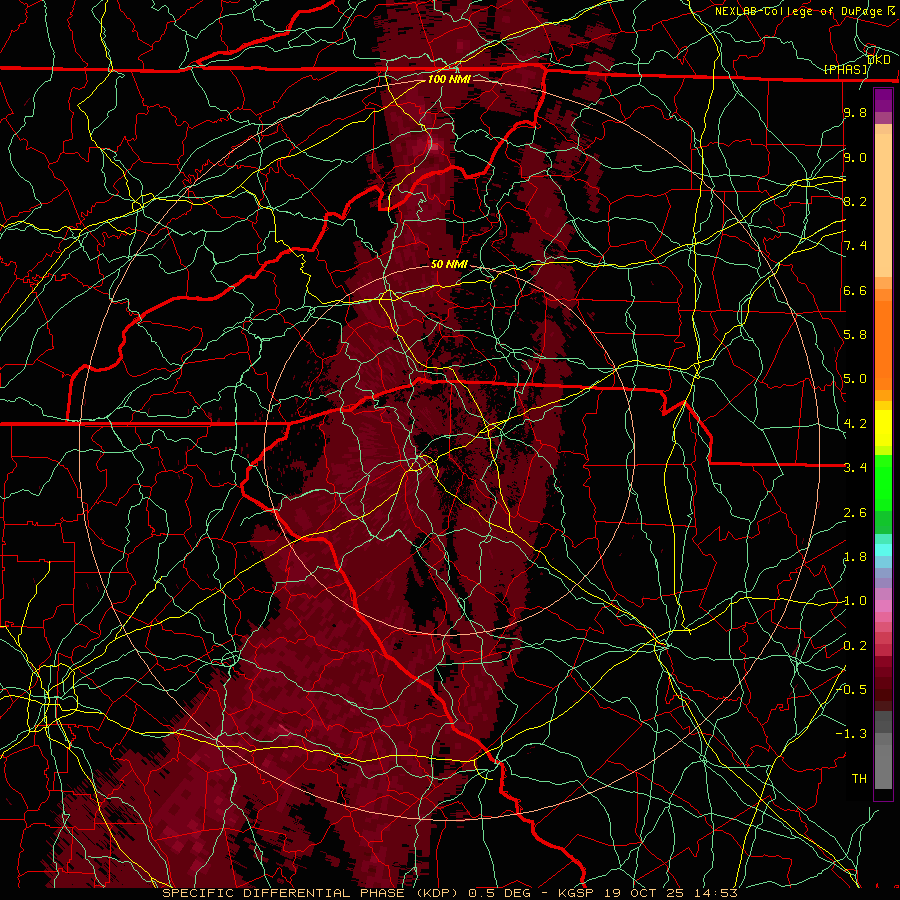Click the 4.2 scale value
Image resolution: width=900 pixels, height=900 pixels.
[x=855, y=424]
